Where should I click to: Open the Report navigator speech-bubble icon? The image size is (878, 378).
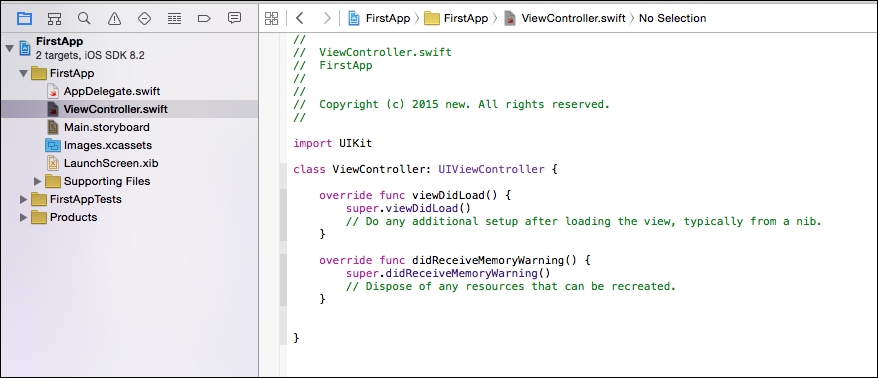click(234, 18)
